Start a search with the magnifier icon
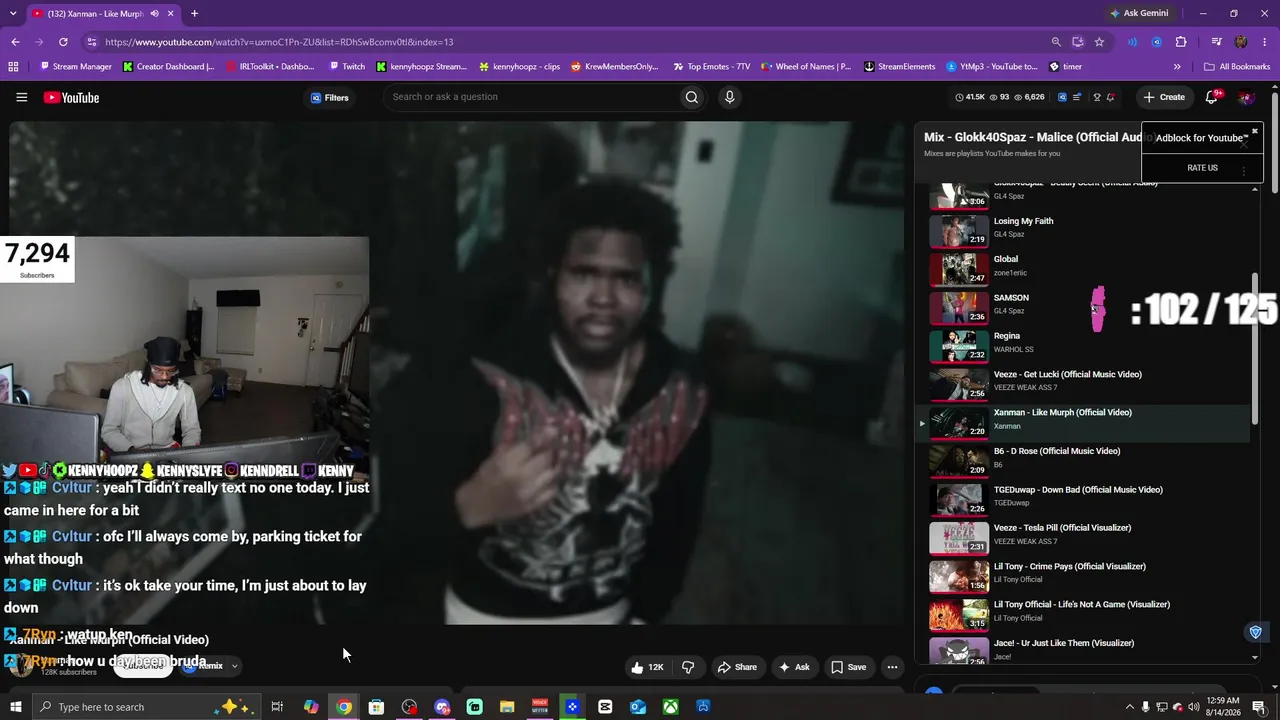Image resolution: width=1280 pixels, height=720 pixels. click(691, 97)
